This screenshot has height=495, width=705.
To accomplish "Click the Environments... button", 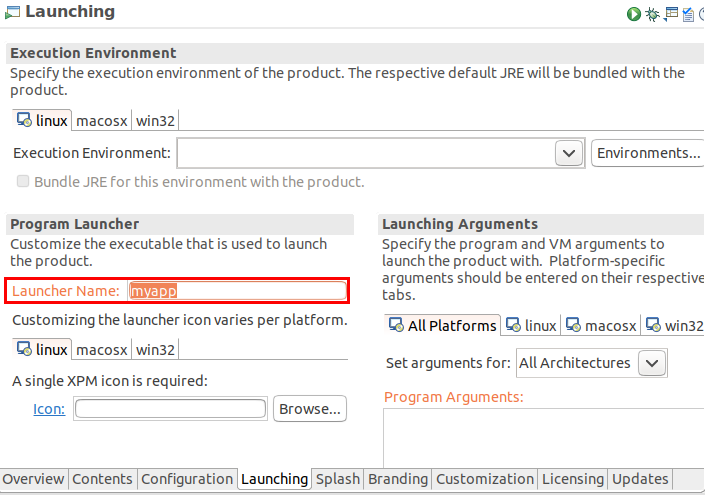I will coord(648,153).
